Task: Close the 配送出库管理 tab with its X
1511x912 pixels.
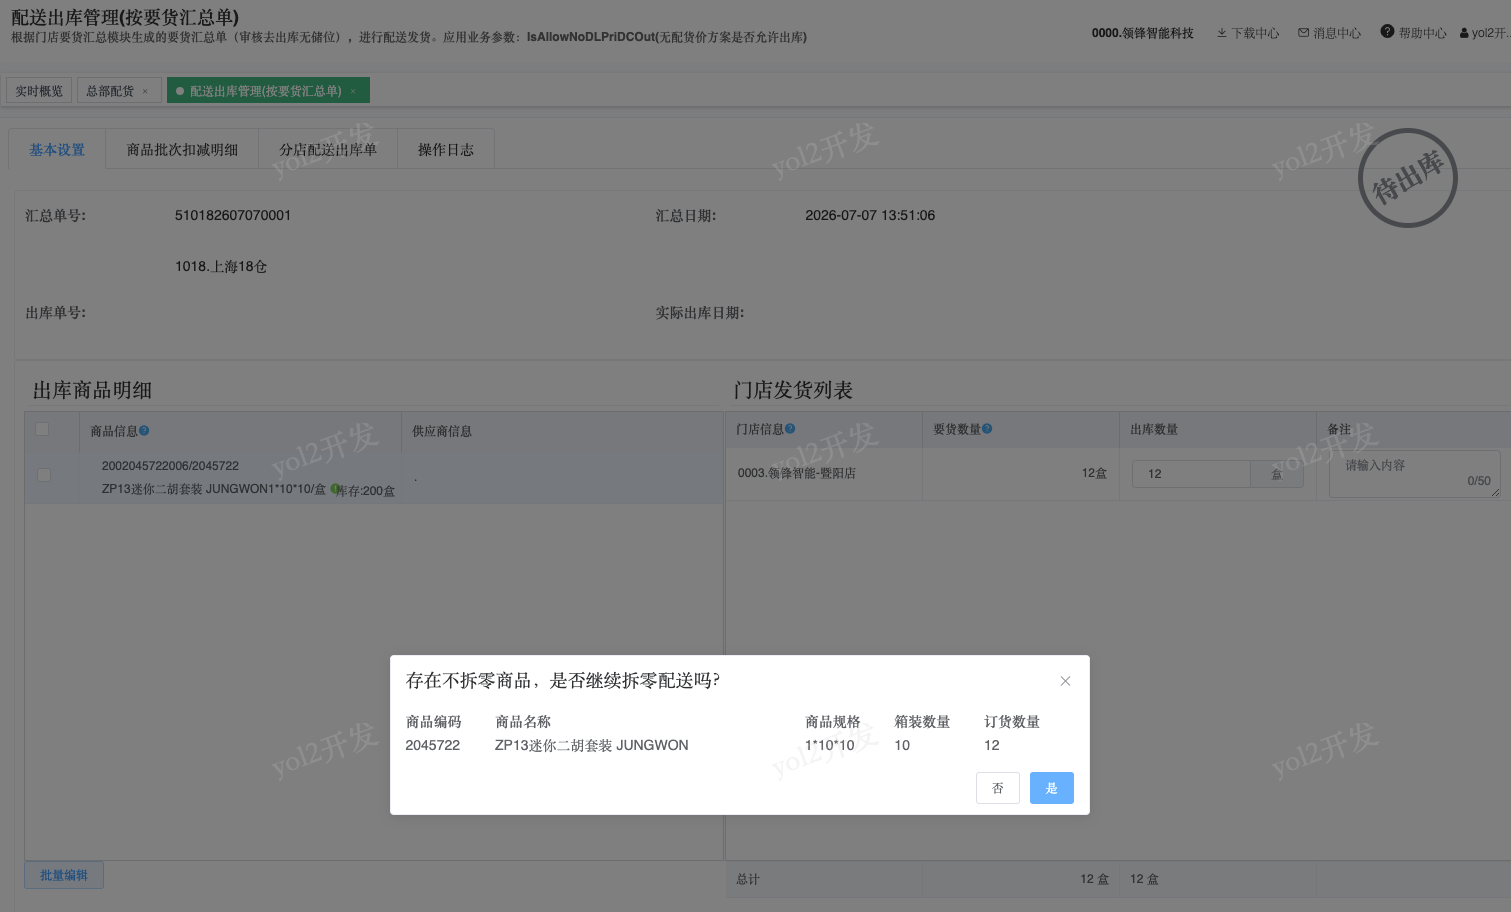Action: tap(353, 91)
